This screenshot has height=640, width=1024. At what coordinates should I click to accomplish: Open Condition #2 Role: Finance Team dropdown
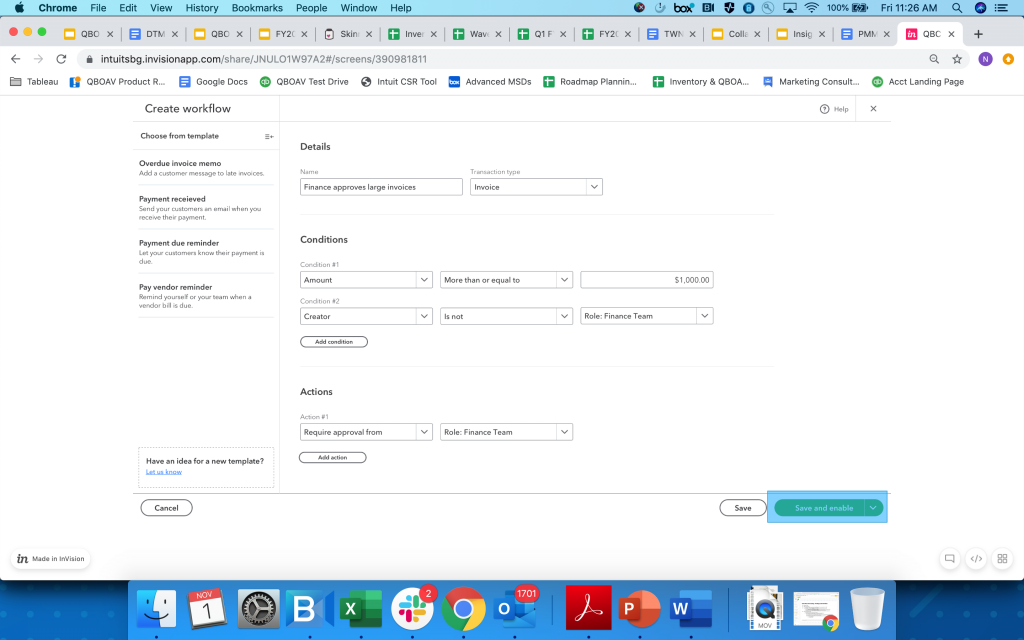click(647, 316)
